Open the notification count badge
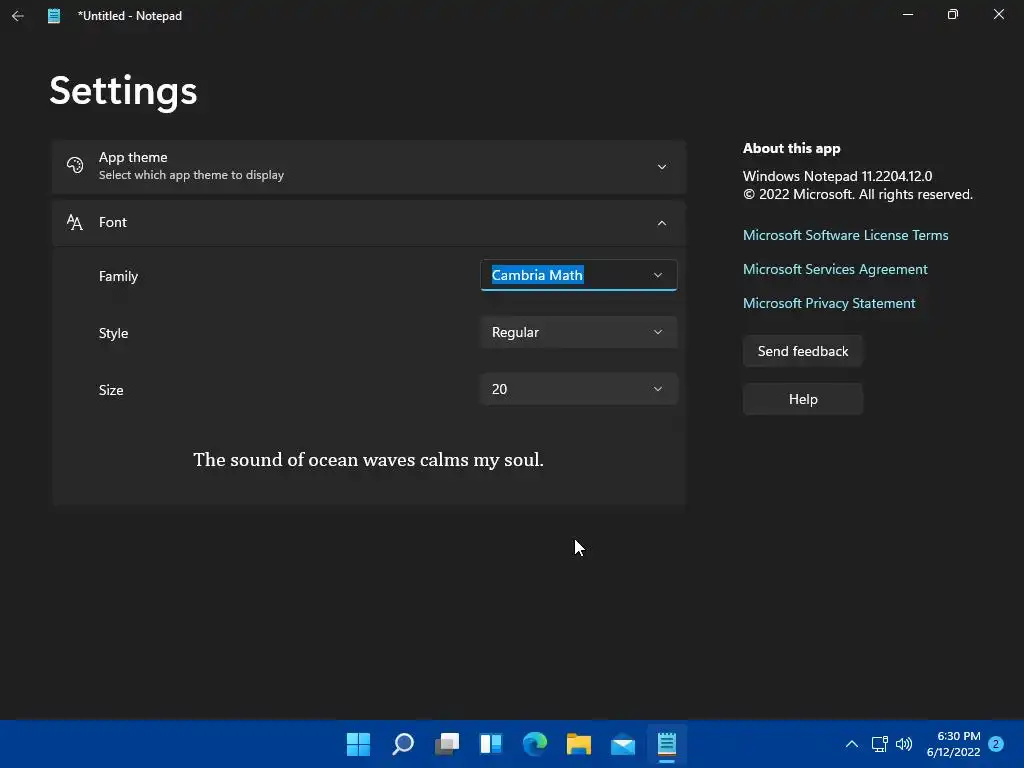 [996, 744]
